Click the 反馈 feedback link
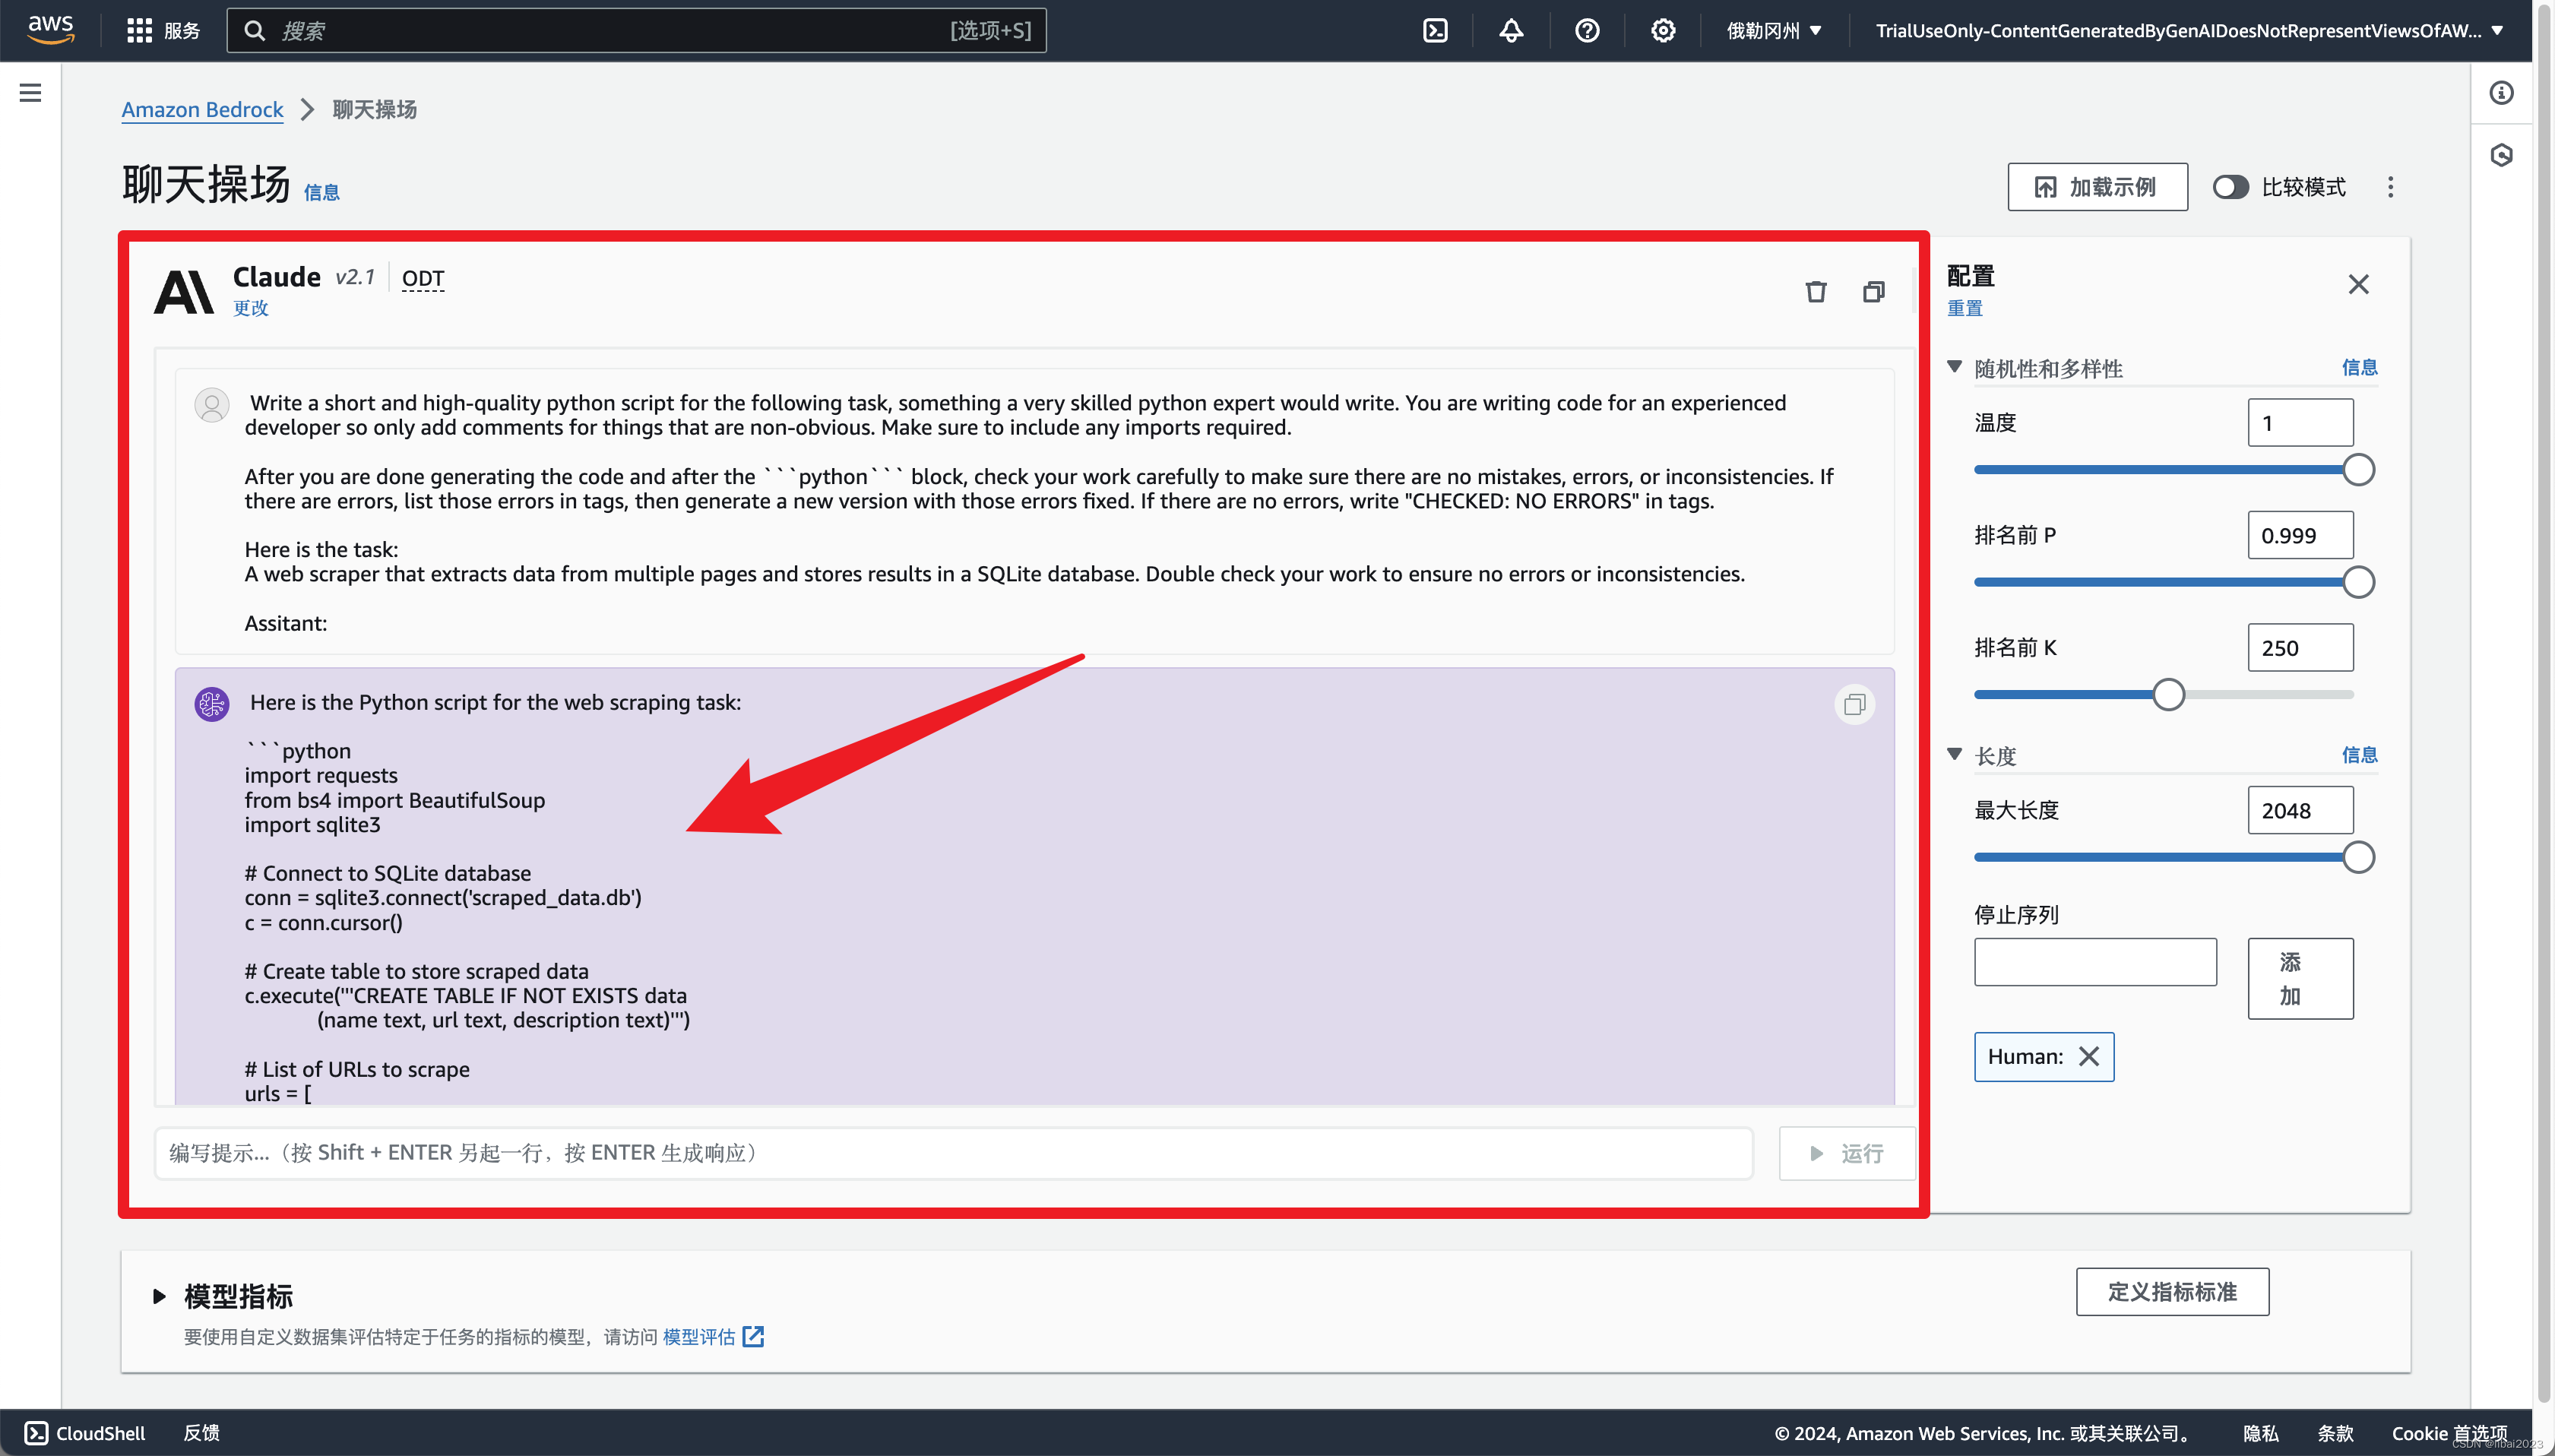Screen dimensions: 2555x1456 click(x=201, y=1433)
